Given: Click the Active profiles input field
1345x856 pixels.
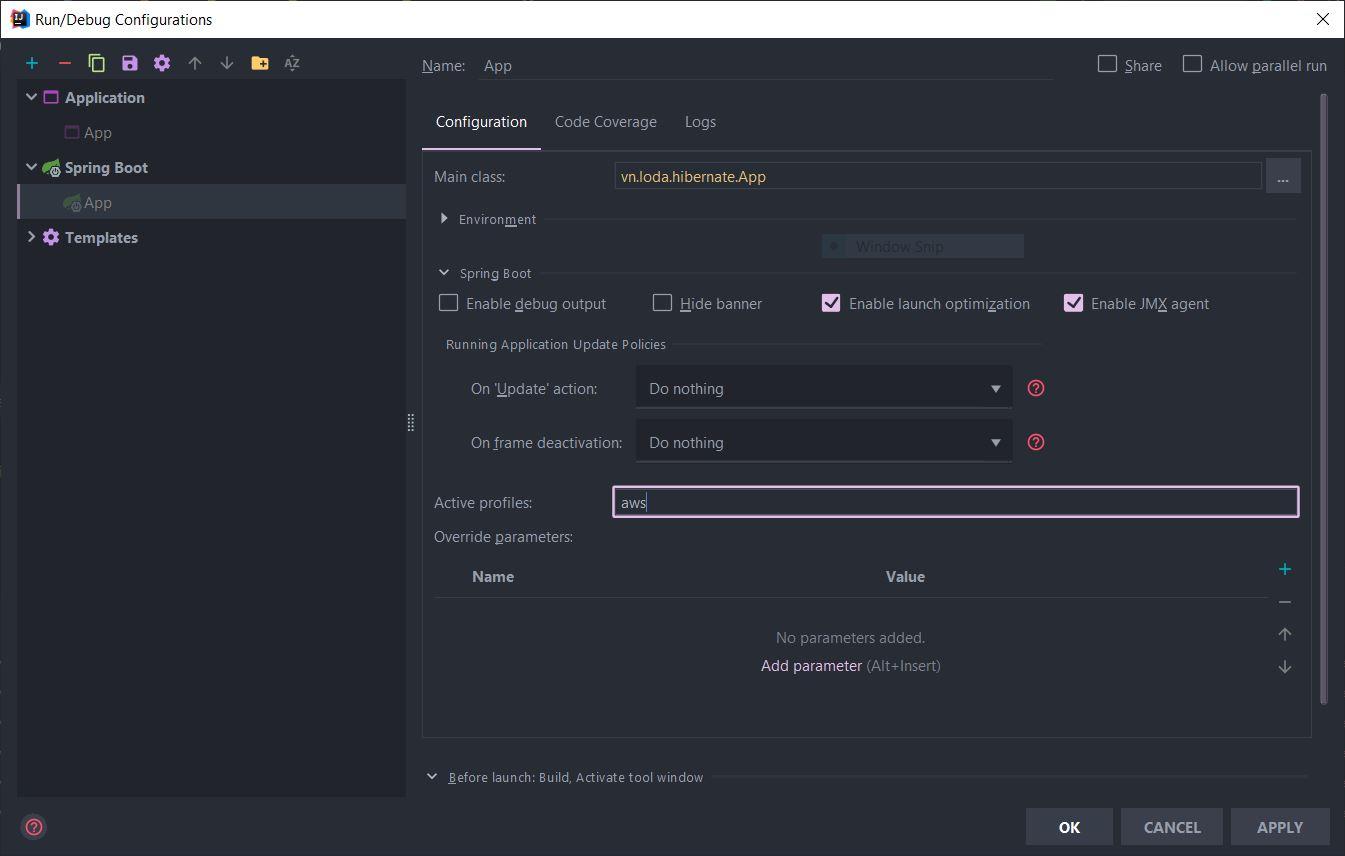Looking at the screenshot, I should coord(955,502).
